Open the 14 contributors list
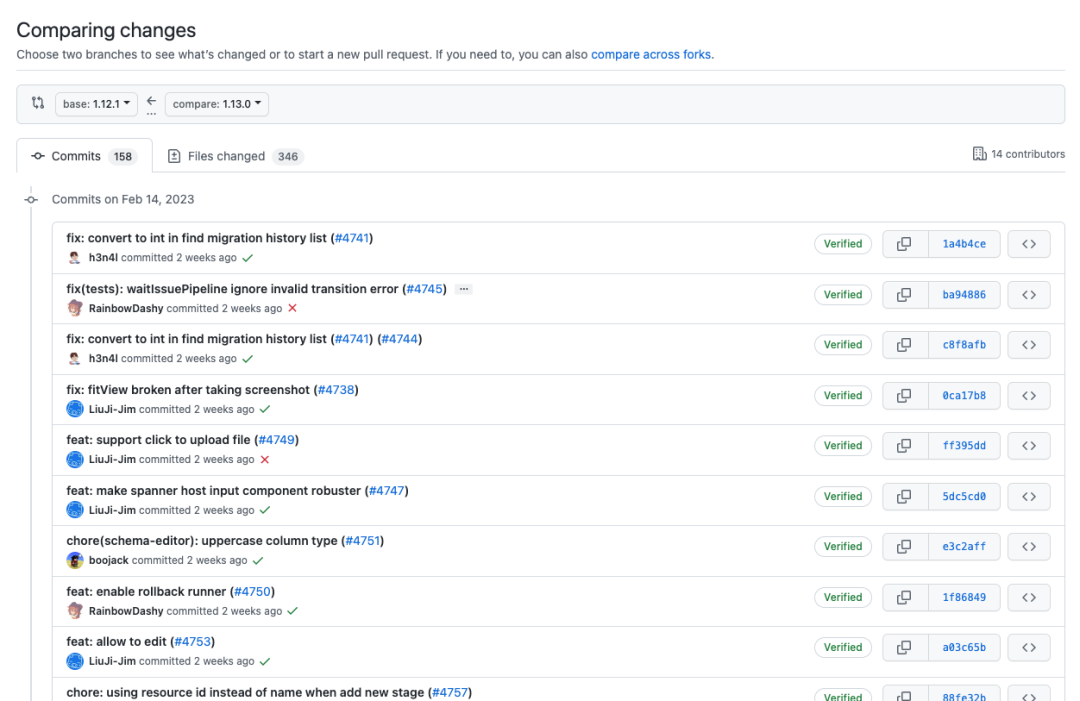Screen dimensions: 1080x701 pos(1019,154)
